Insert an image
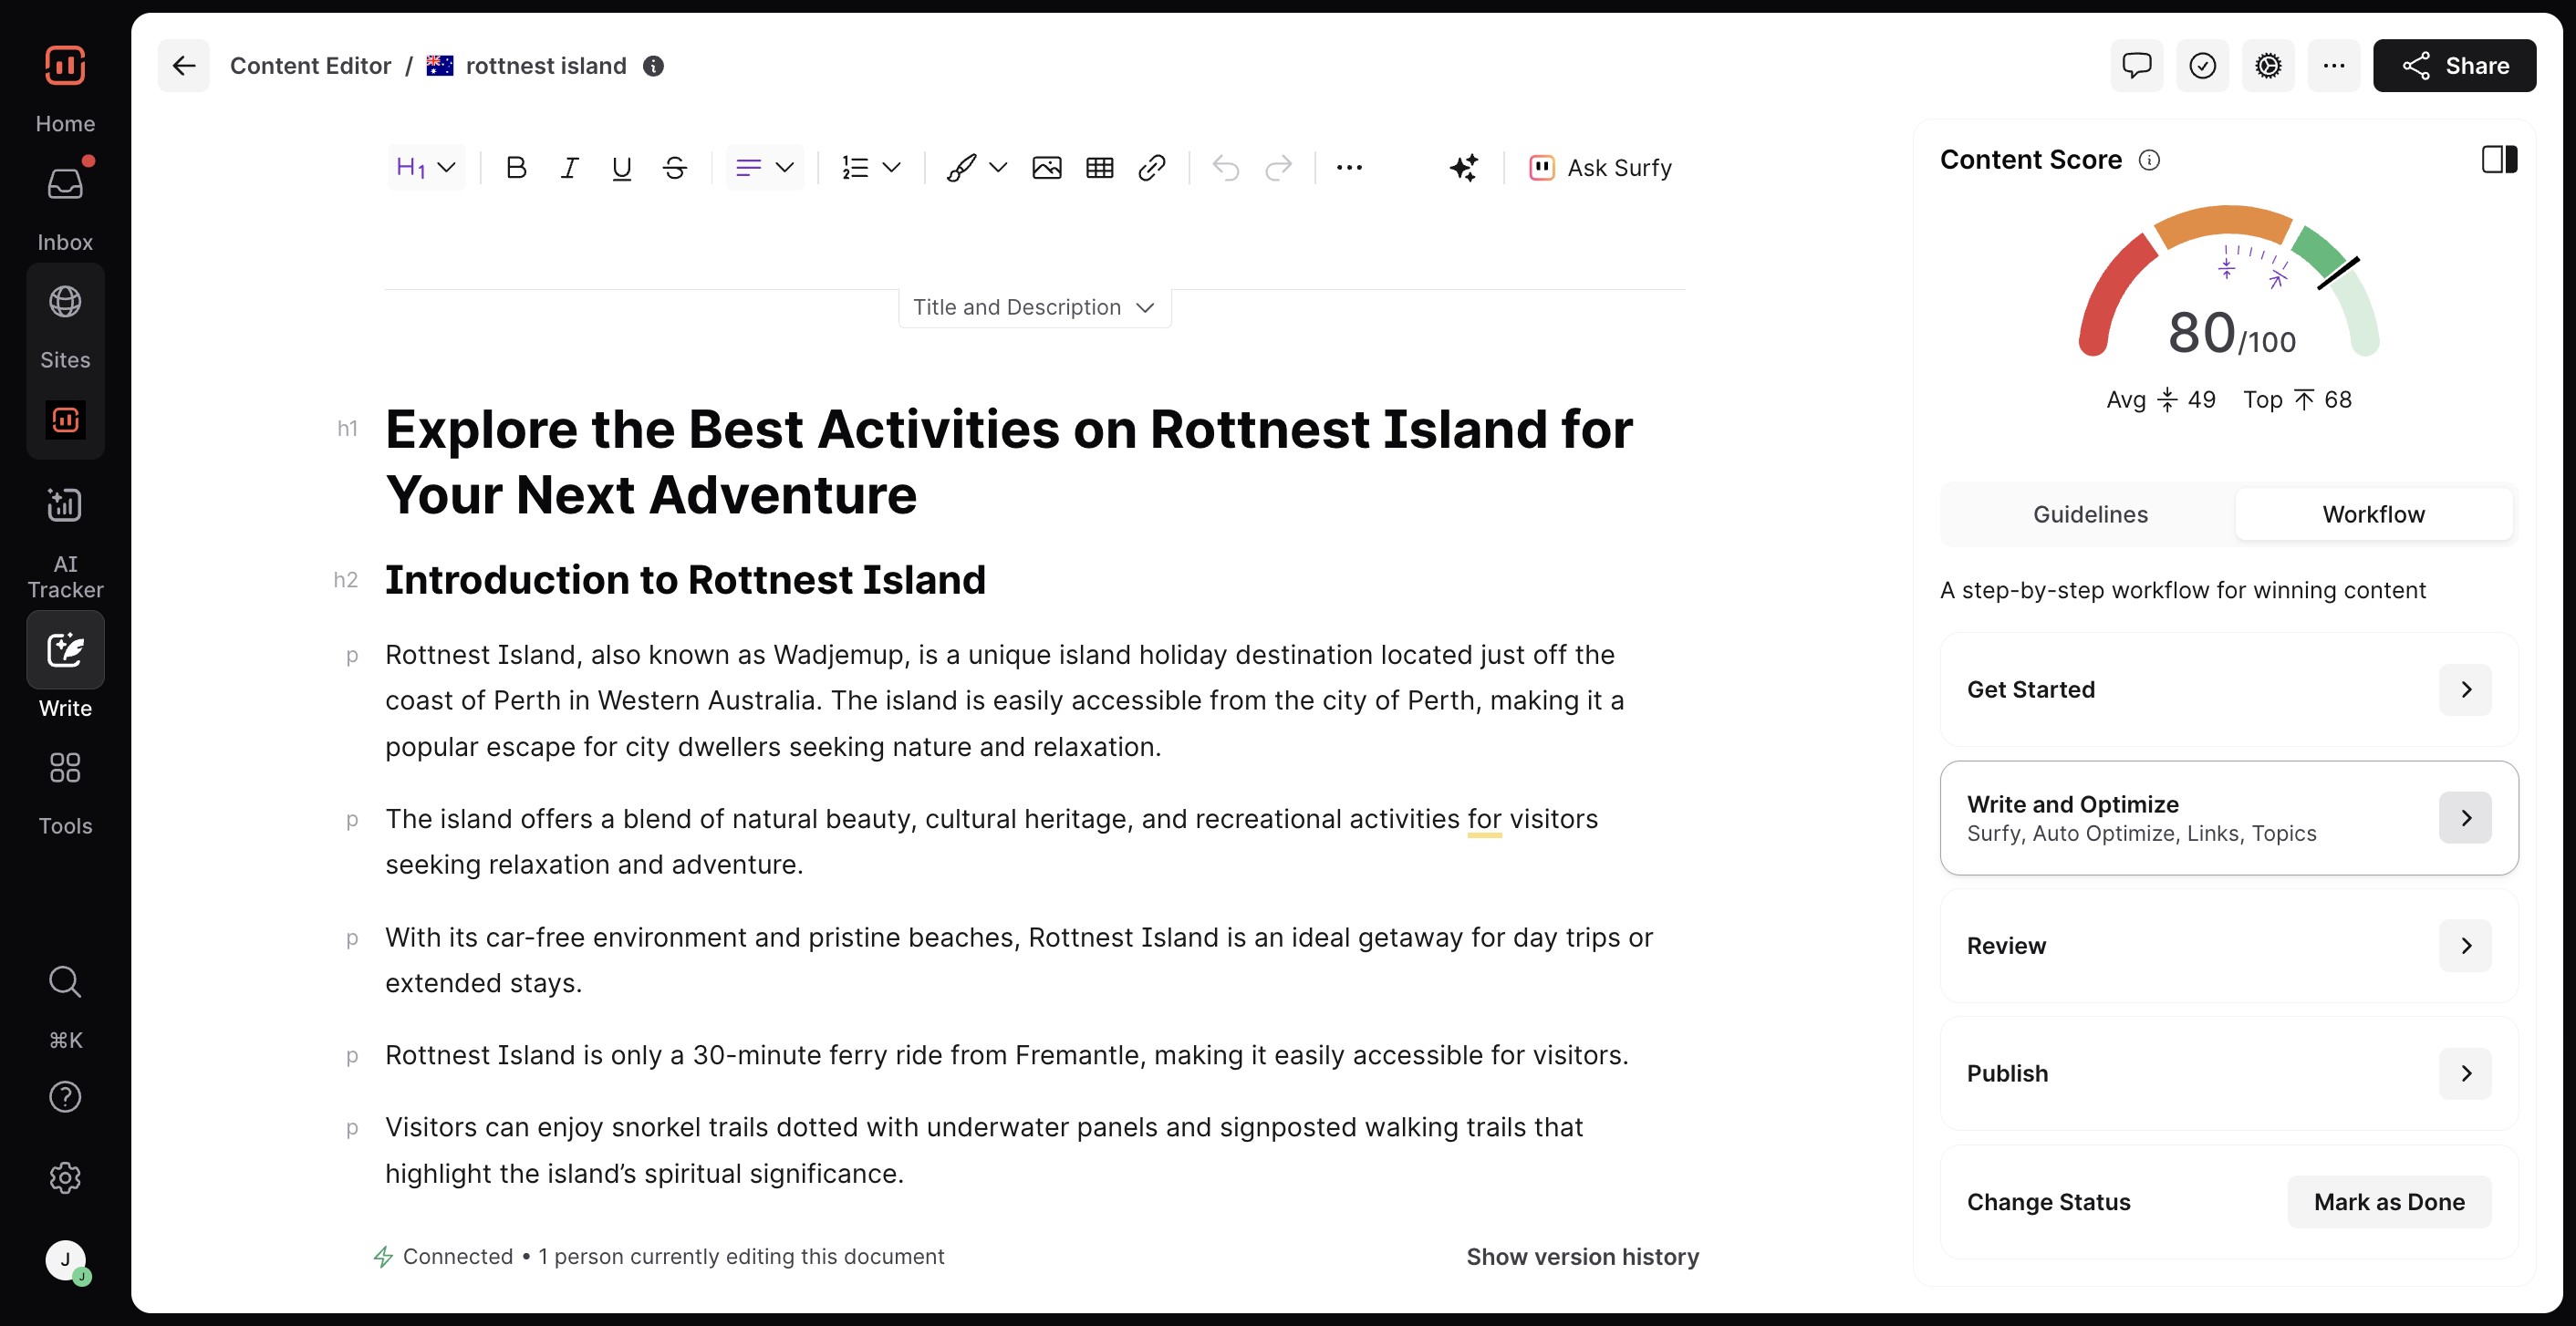This screenshot has width=2576, height=1326. point(1047,168)
